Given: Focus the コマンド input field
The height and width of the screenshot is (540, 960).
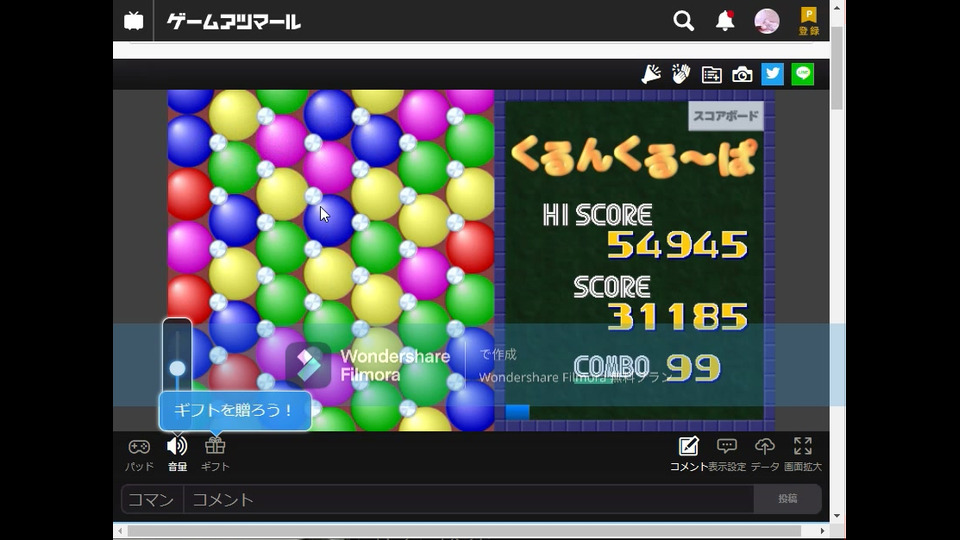Looking at the screenshot, I should click(x=152, y=500).
